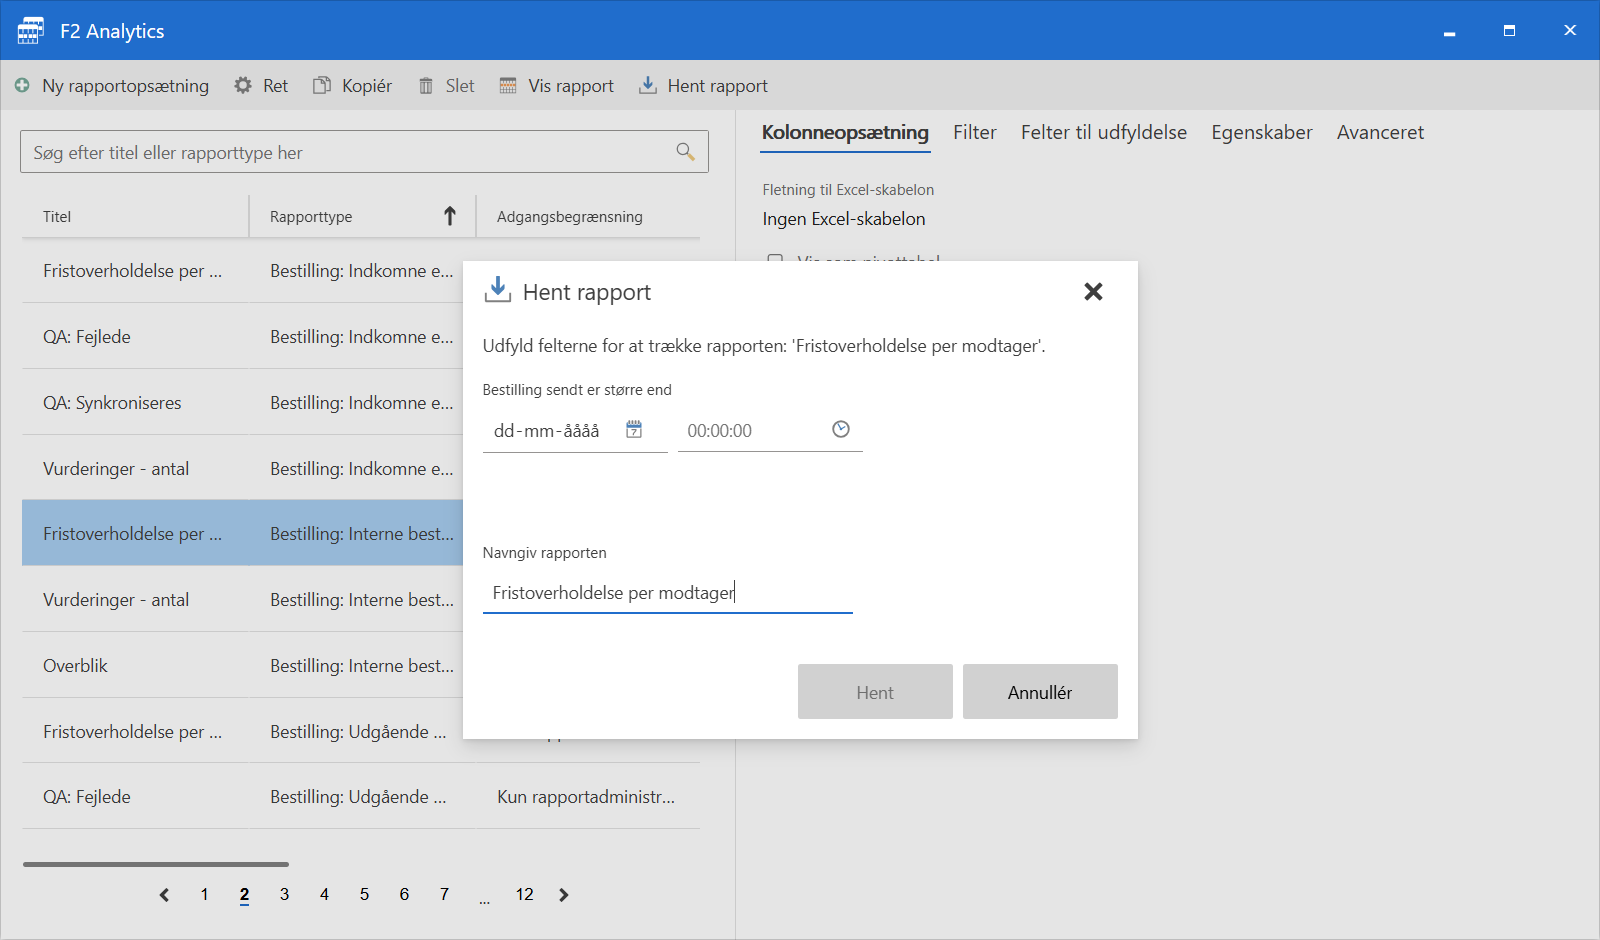This screenshot has height=940, width=1600.
Task: Click the date field dd-mm-åååå
Action: tap(575, 431)
